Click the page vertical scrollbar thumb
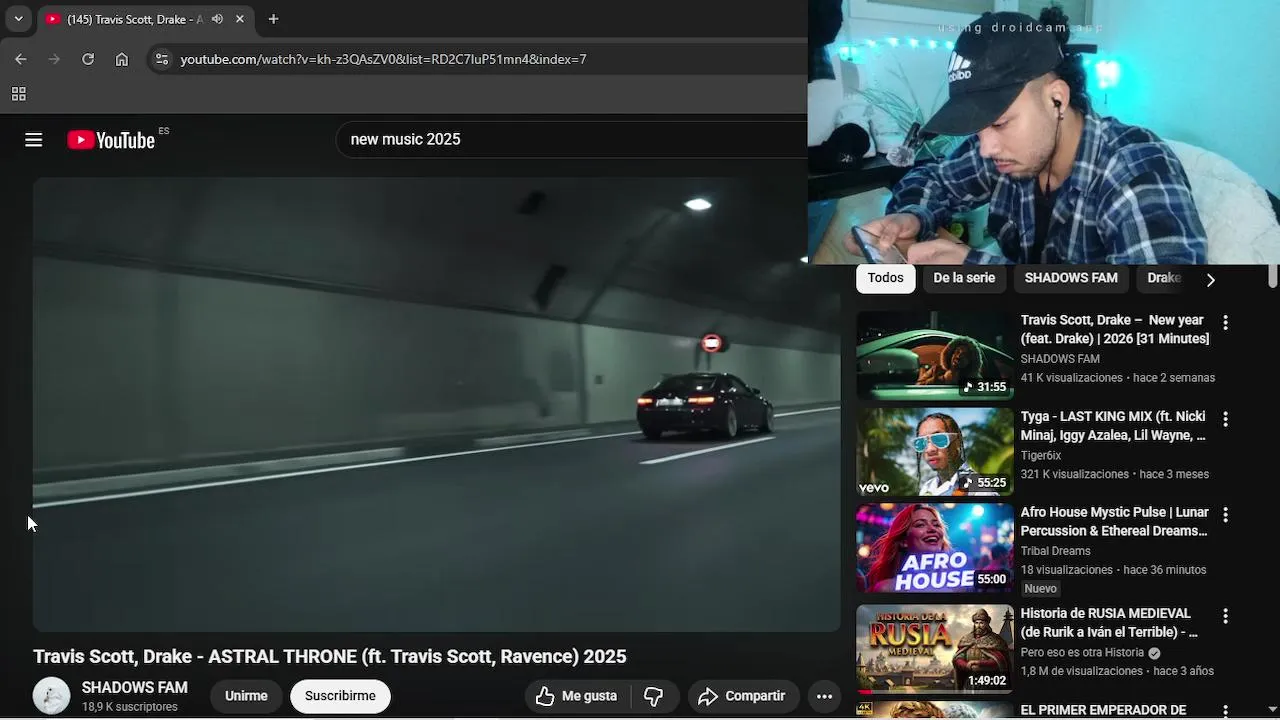 pos(1273,275)
